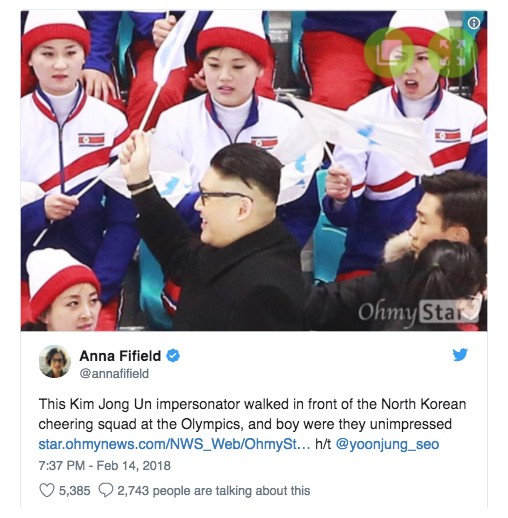508x518 pixels.
Task: Click the impersonator's raised hand in photo
Action: click(x=136, y=156)
